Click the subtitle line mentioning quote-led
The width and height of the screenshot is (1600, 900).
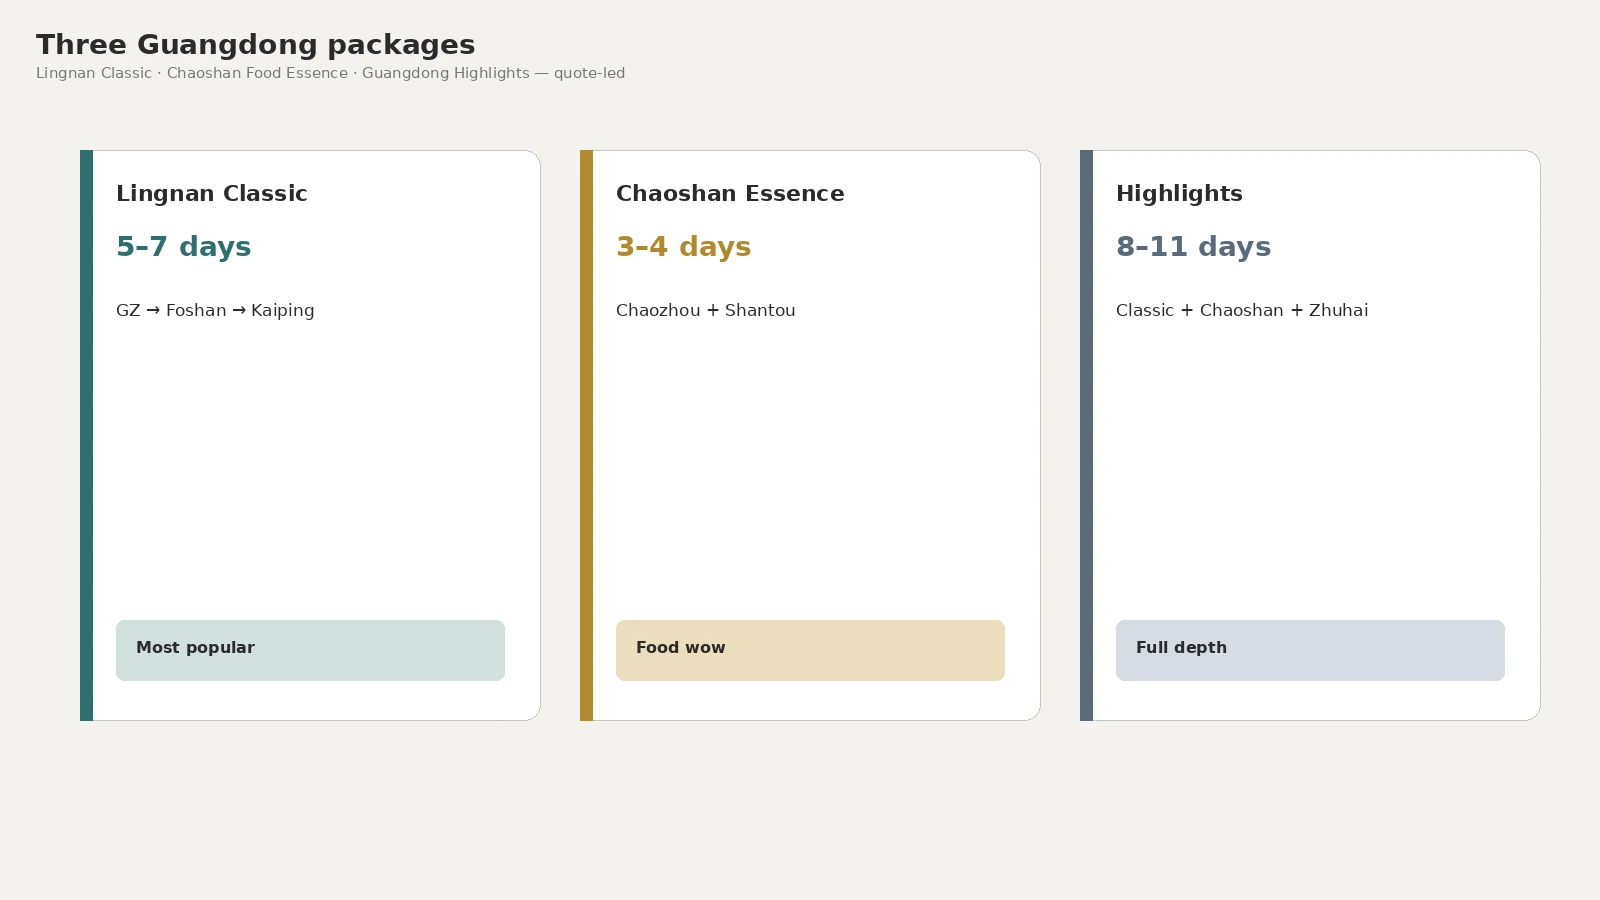tap(331, 73)
